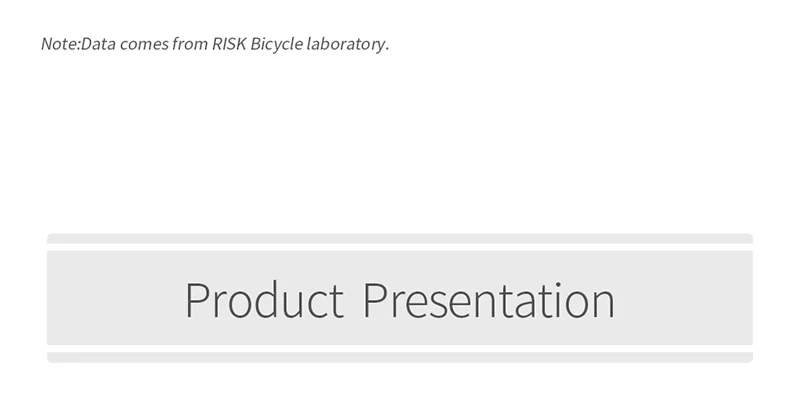Viewport: 800px width, 418px height.
Task: Click the word from in the note
Action: click(190, 44)
